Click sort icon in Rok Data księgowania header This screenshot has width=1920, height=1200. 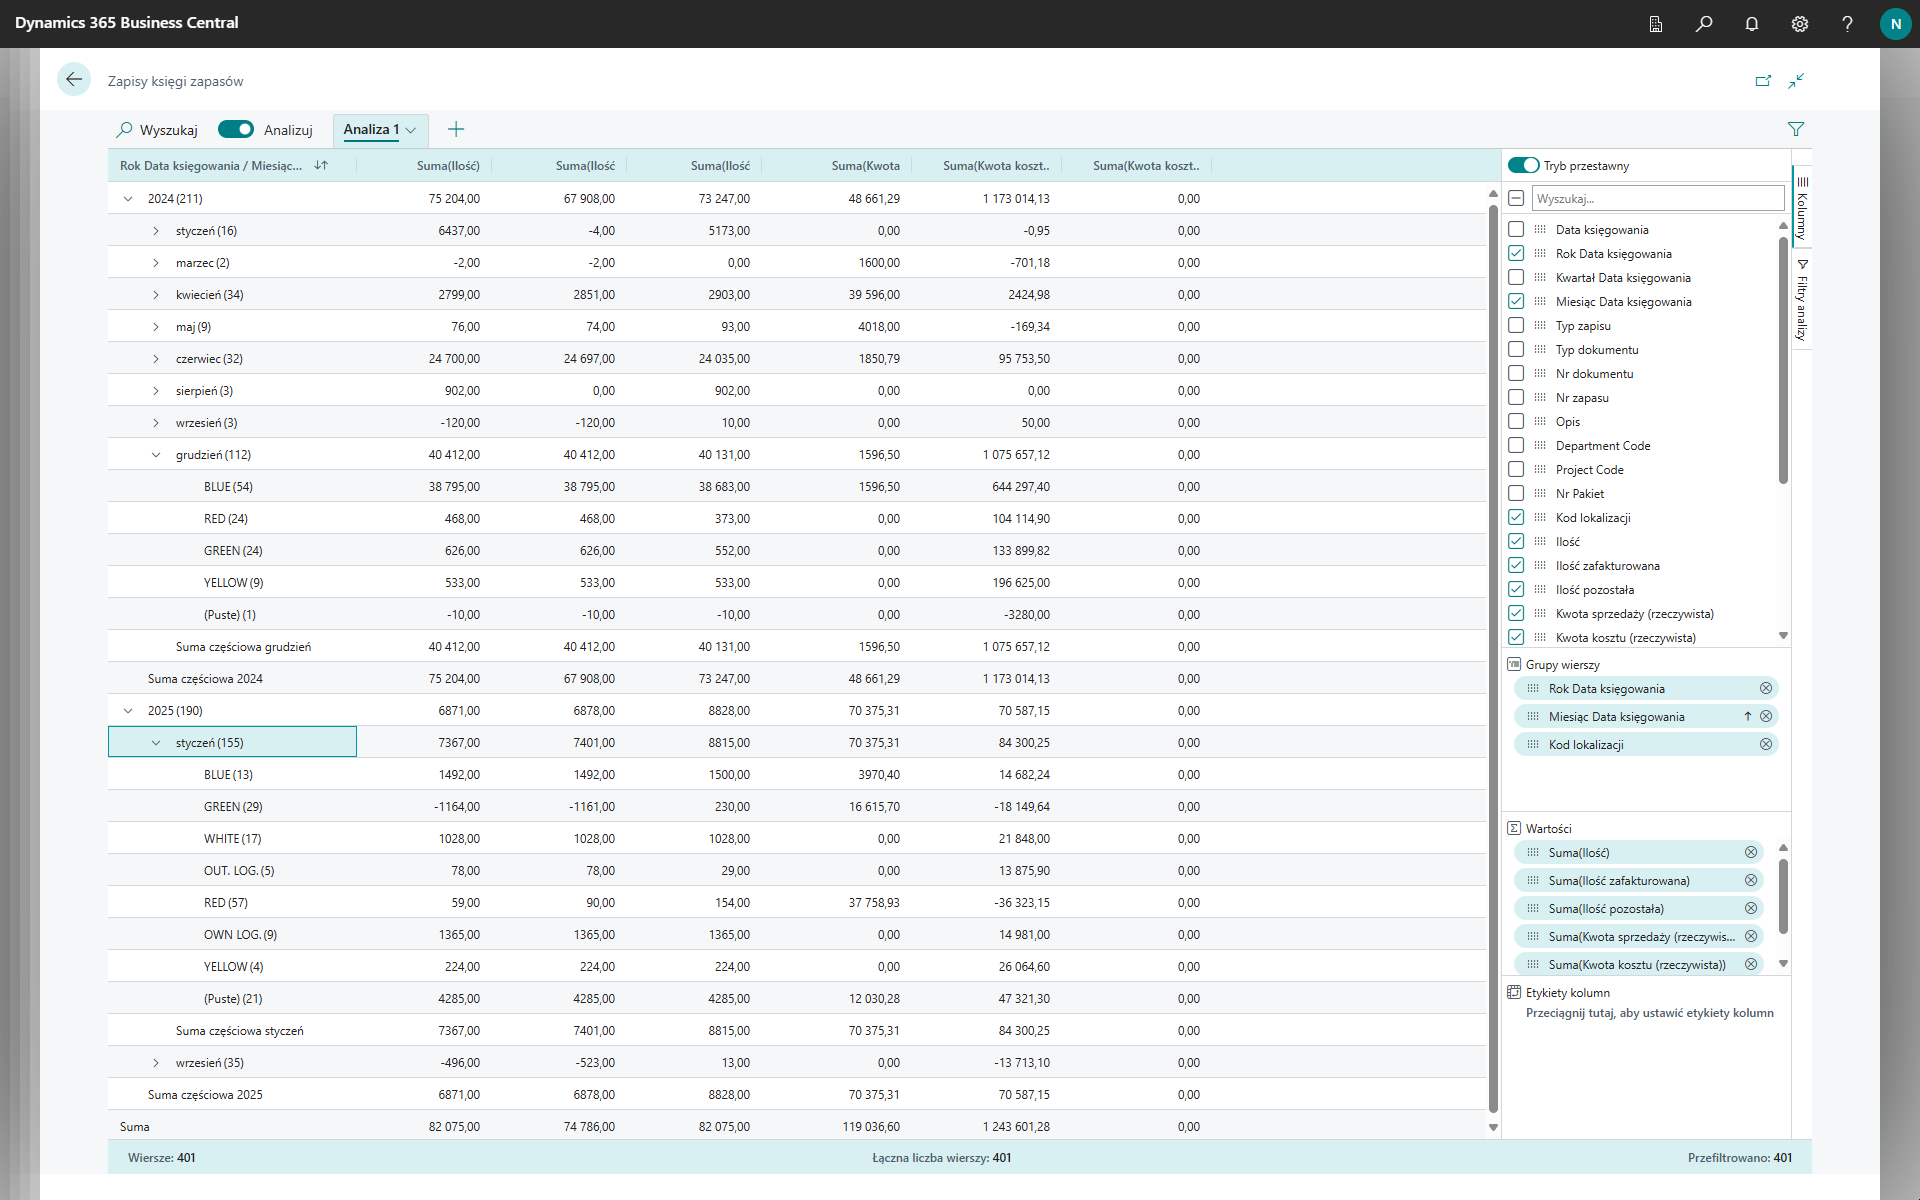click(x=321, y=165)
